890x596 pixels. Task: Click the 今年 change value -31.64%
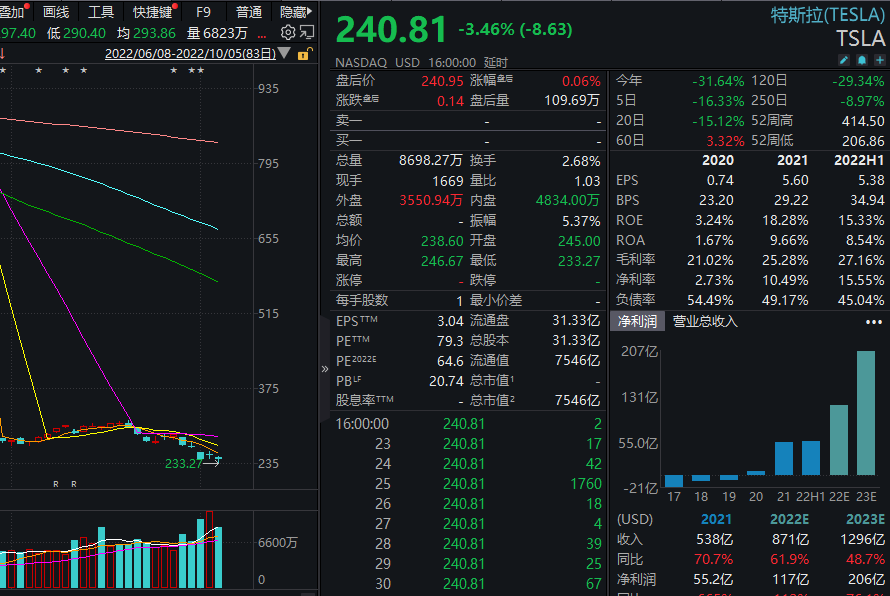coord(718,81)
